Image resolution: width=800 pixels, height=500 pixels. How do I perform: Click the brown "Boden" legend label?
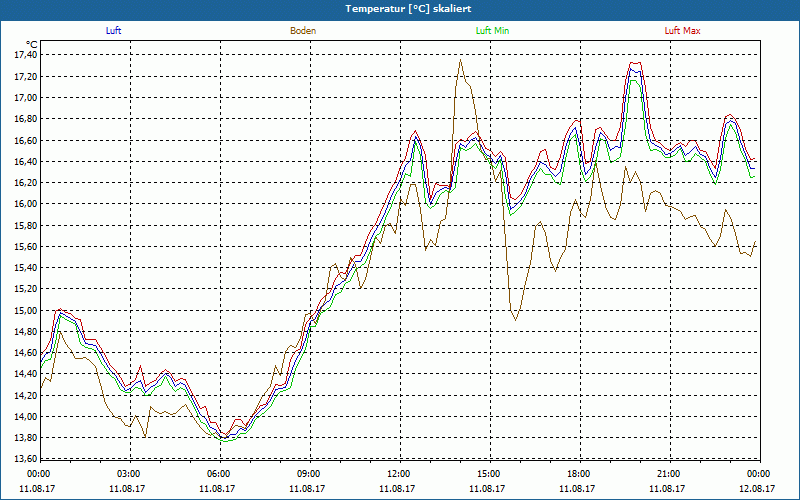coord(303,31)
